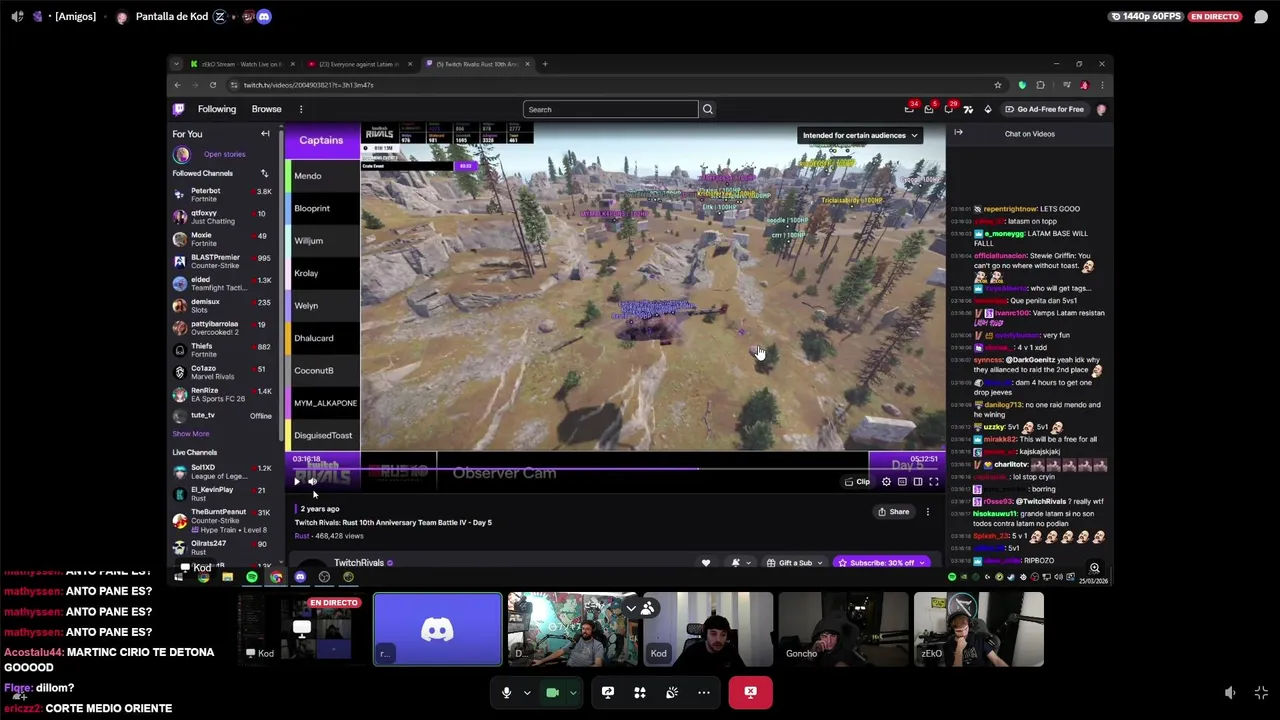Open three-dot options next to Share
This screenshot has height=720, width=1280.
pyautogui.click(x=927, y=512)
